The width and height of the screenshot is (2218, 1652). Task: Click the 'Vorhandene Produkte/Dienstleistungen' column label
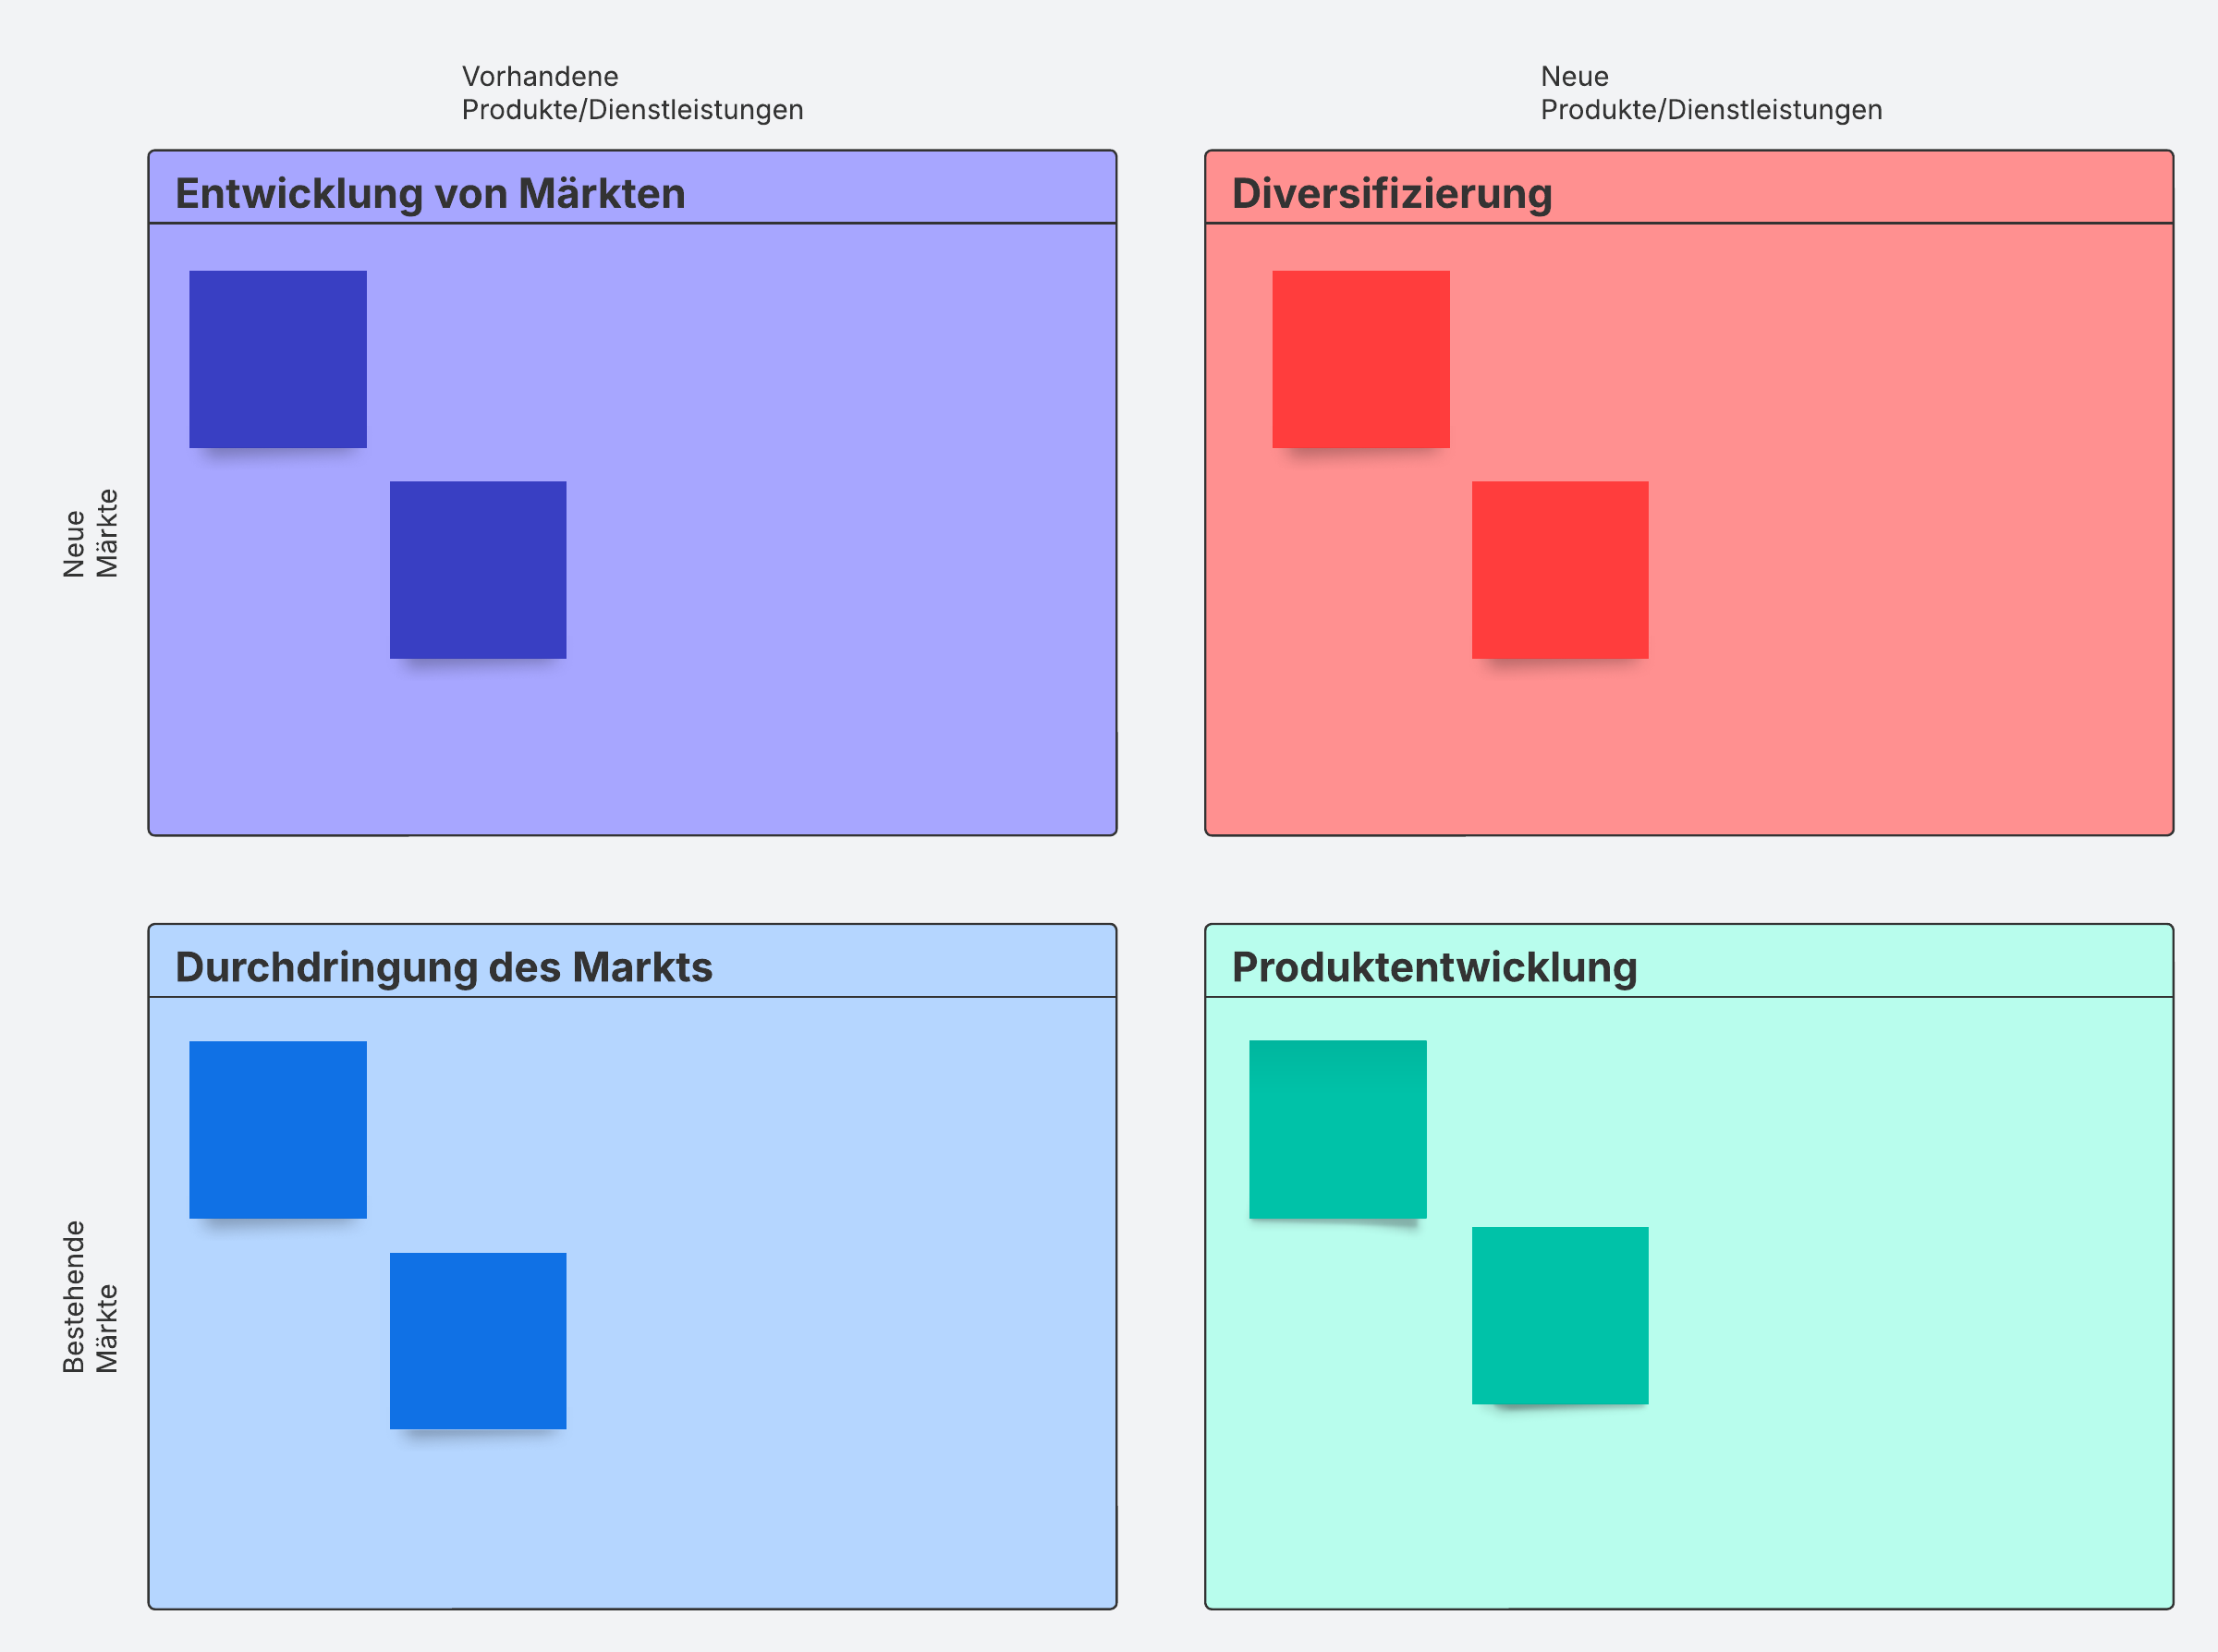632,93
